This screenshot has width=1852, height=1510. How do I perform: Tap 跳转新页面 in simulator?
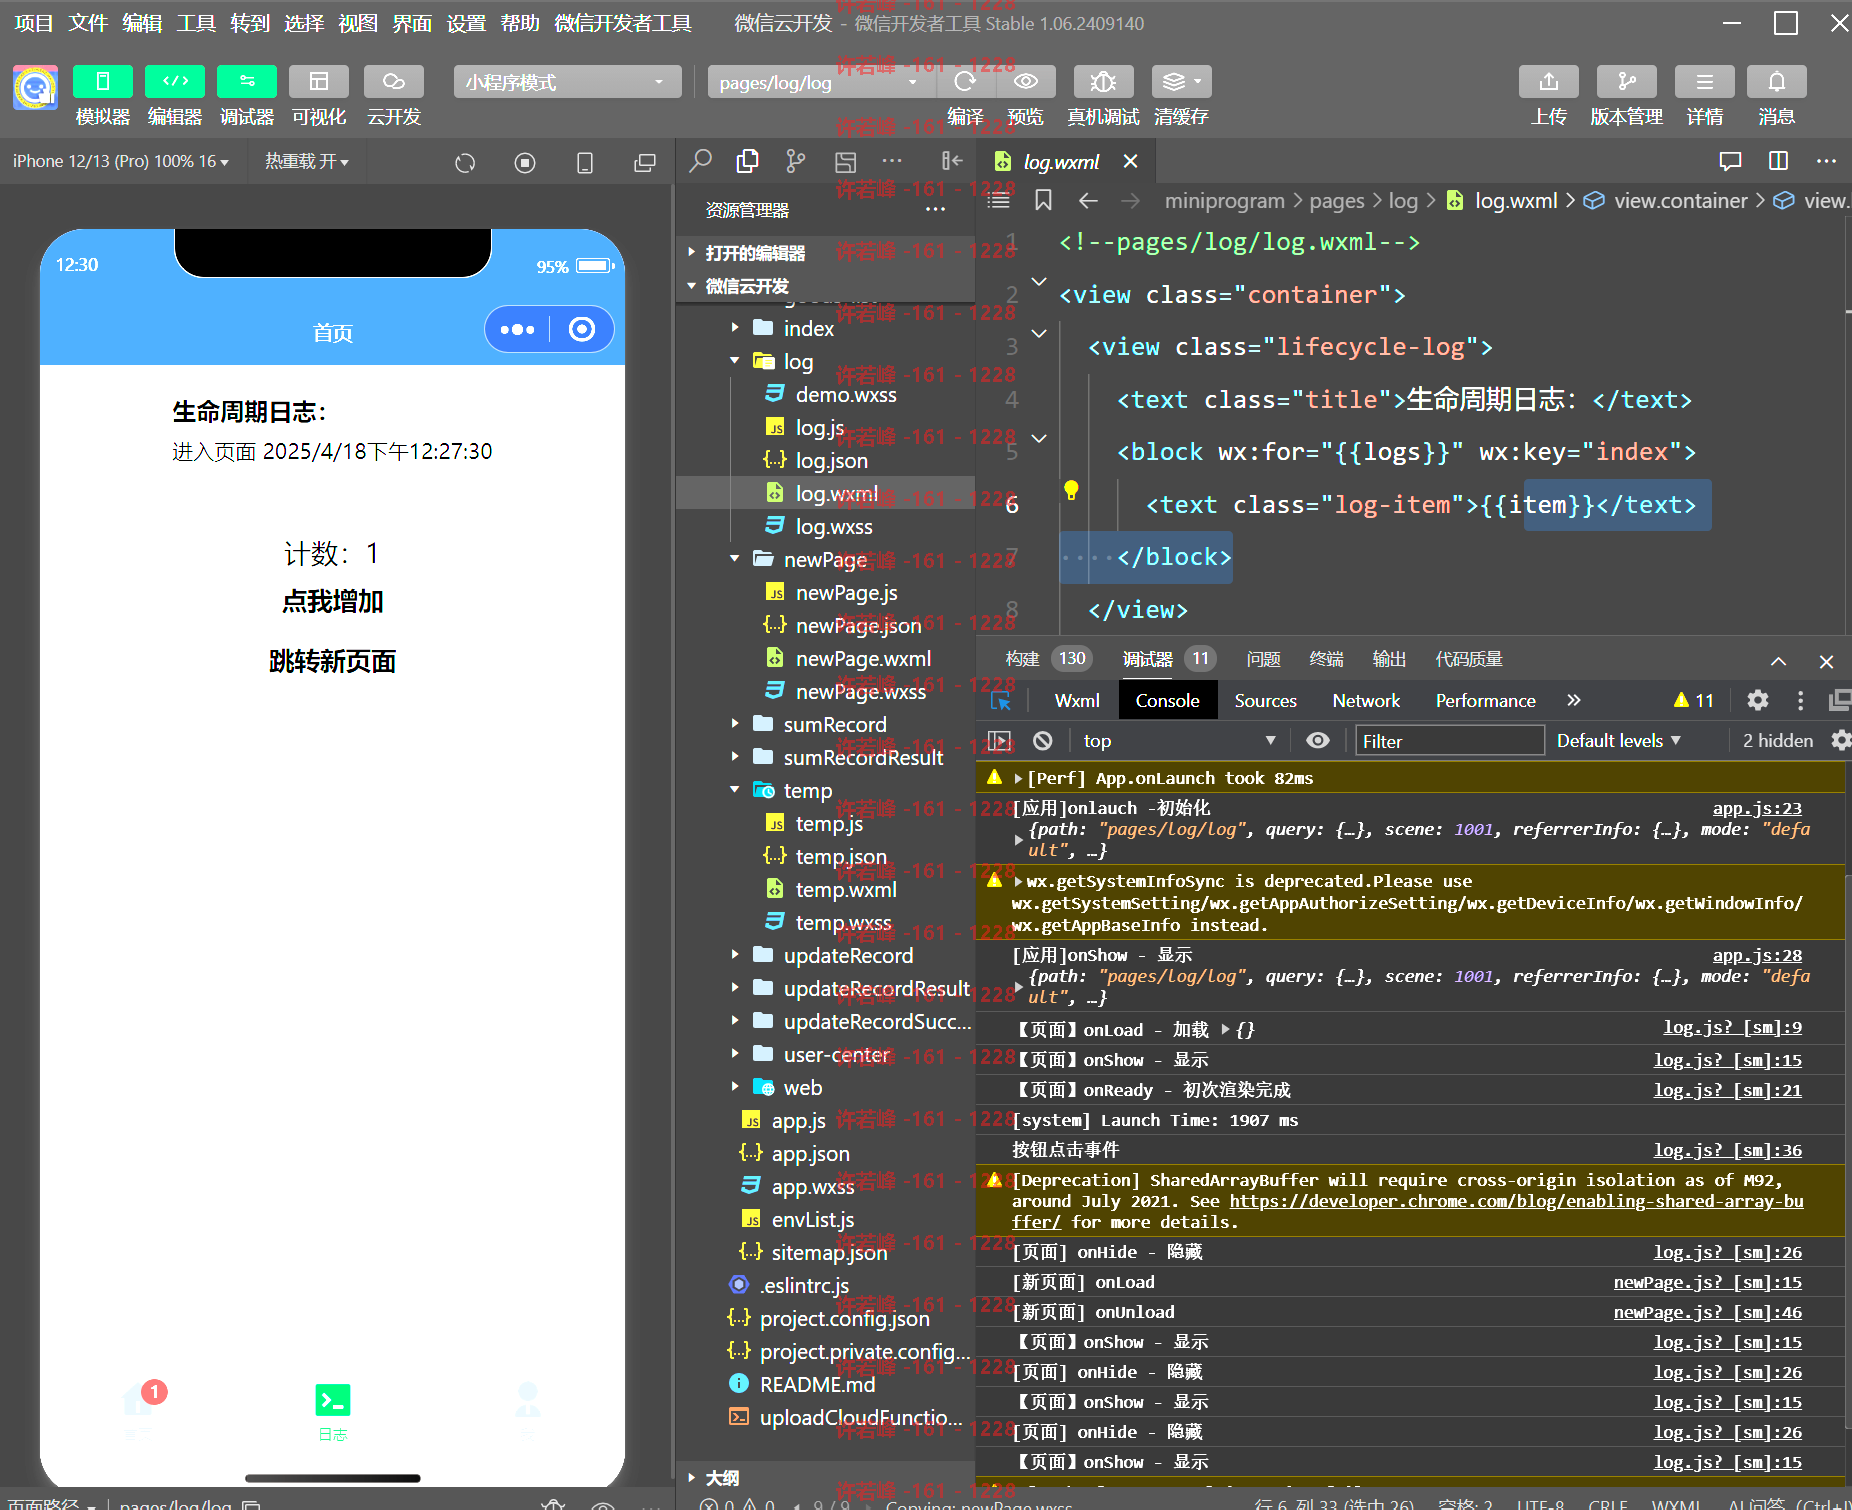(x=333, y=662)
